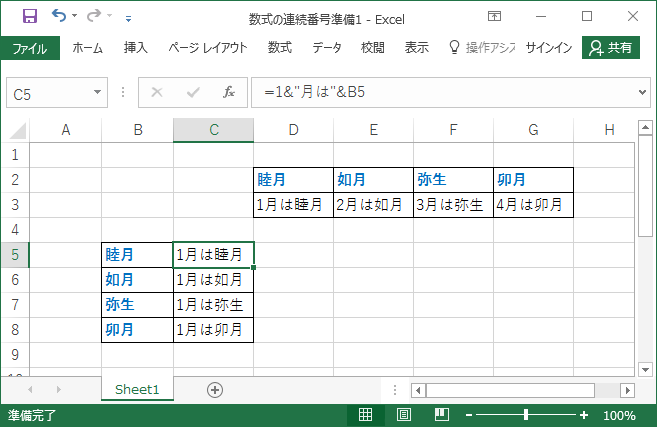The width and height of the screenshot is (657, 427).
Task: Click the horizontal scrollbar right arrow
Action: click(627, 391)
